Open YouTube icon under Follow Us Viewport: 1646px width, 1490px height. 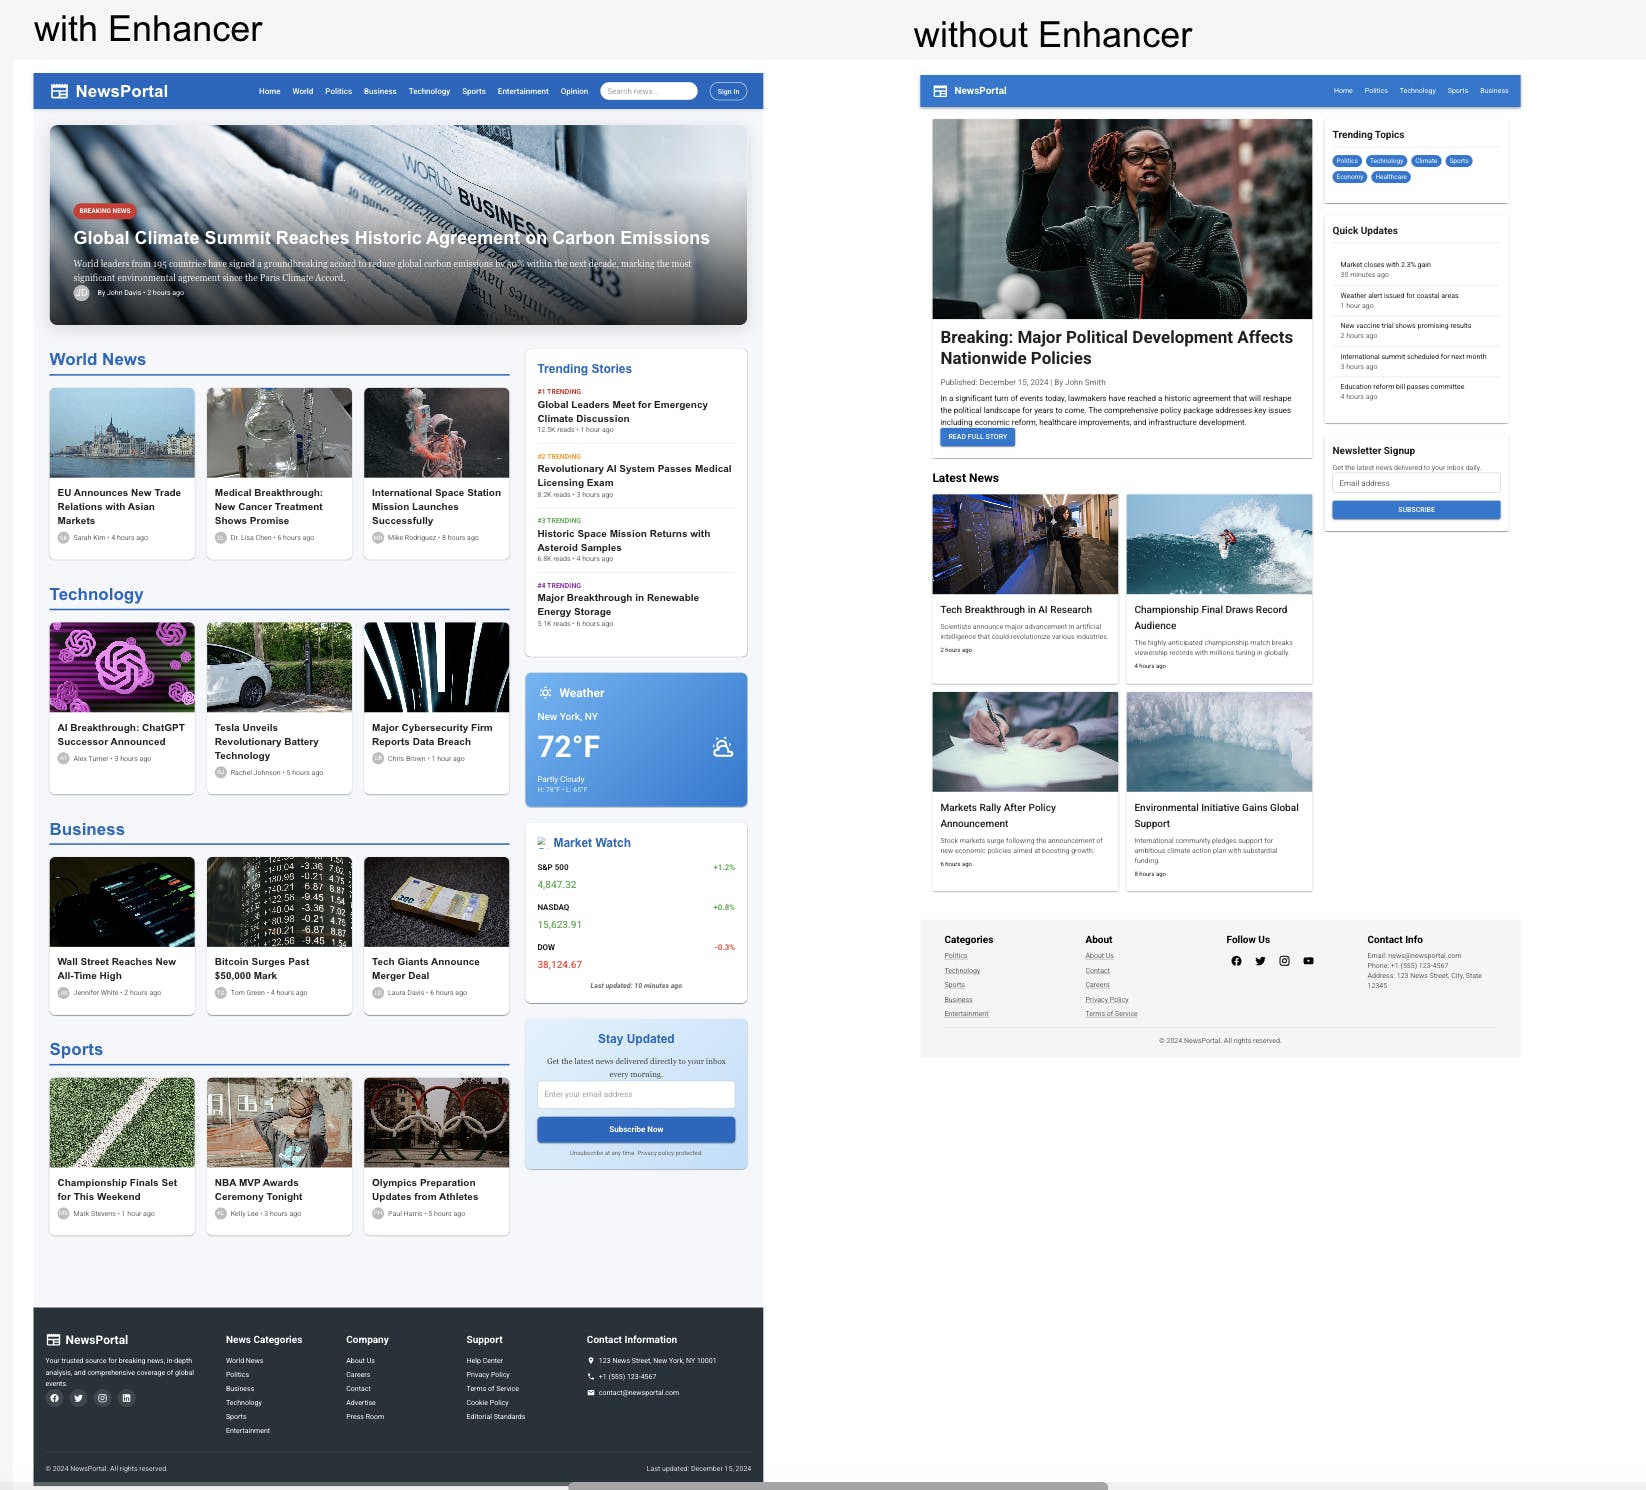click(1308, 961)
